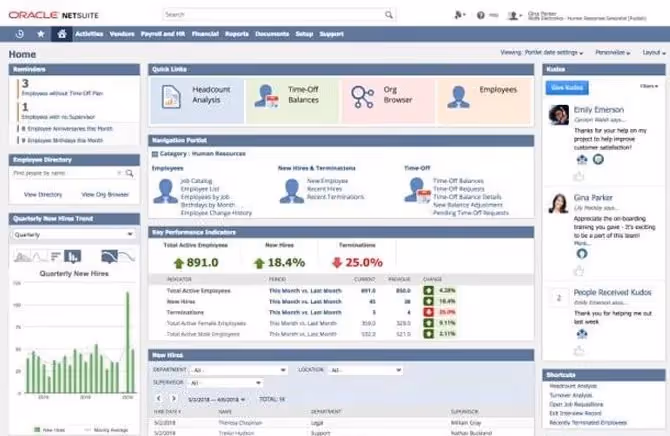Screen dimensions: 670x436
Task: Open the create new icon in header
Action: click(x=458, y=15)
